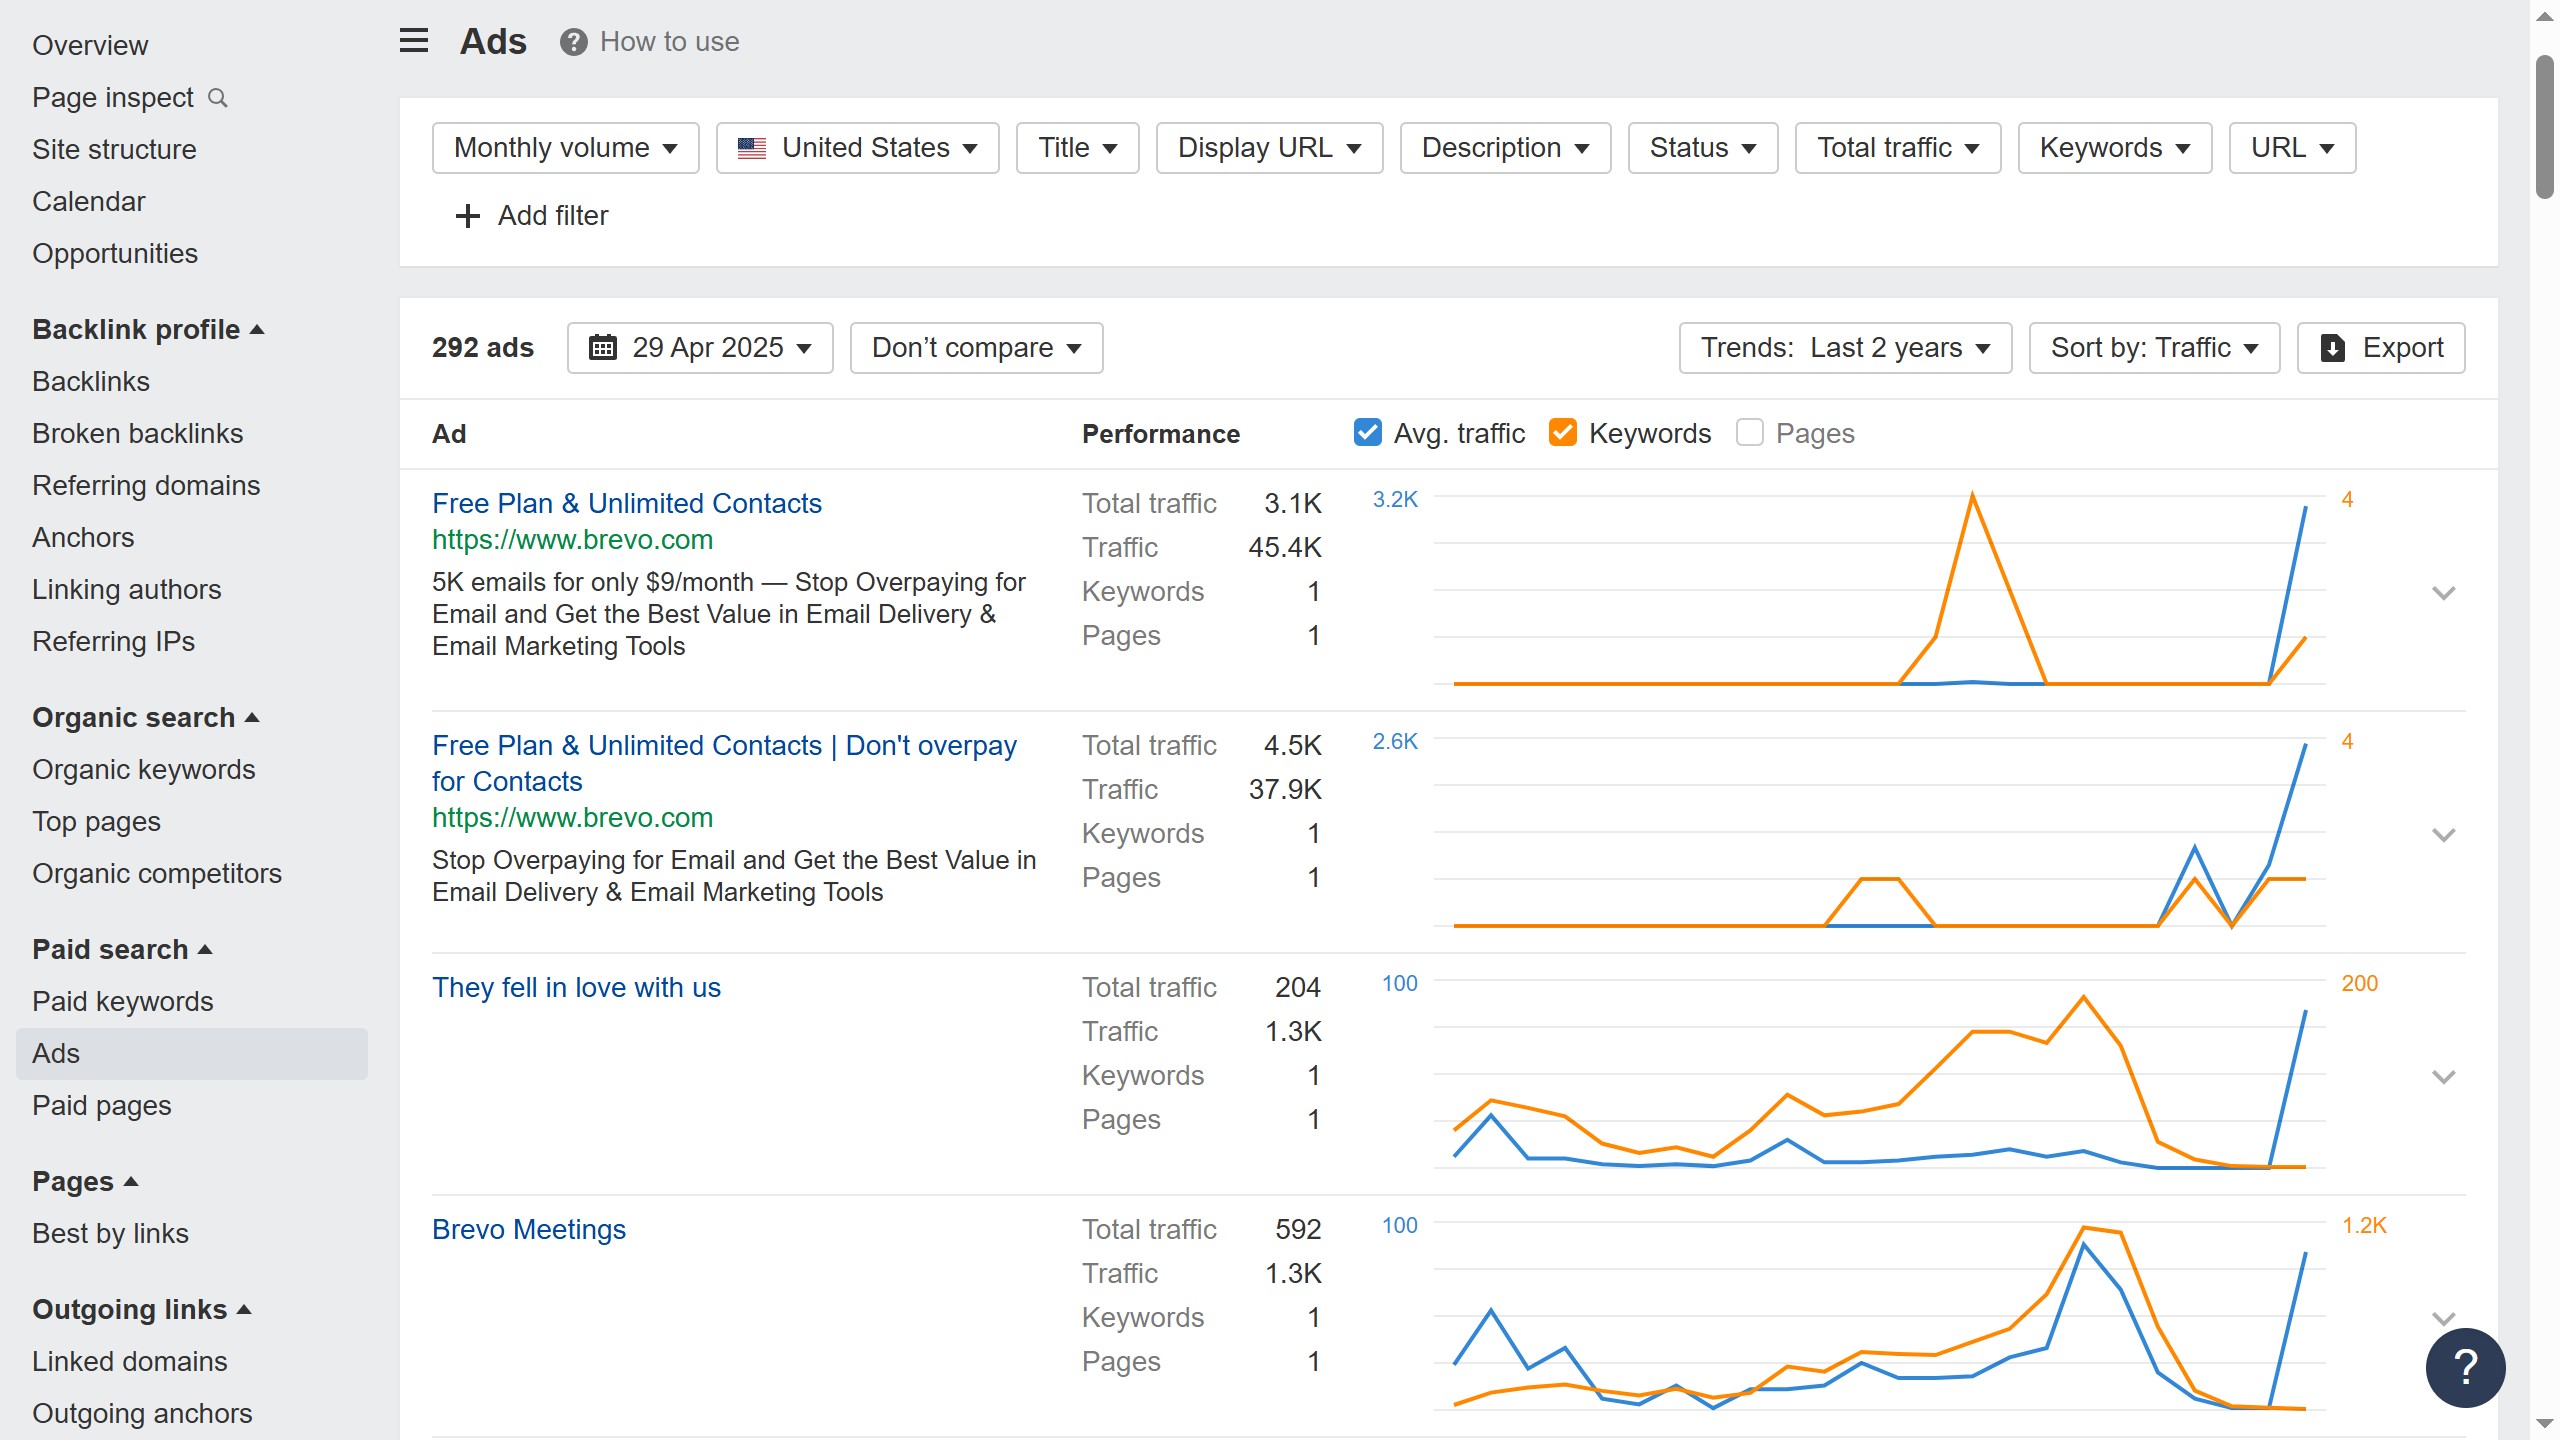Collapse the Backlink profile section
The width and height of the screenshot is (2560, 1440).
(148, 329)
